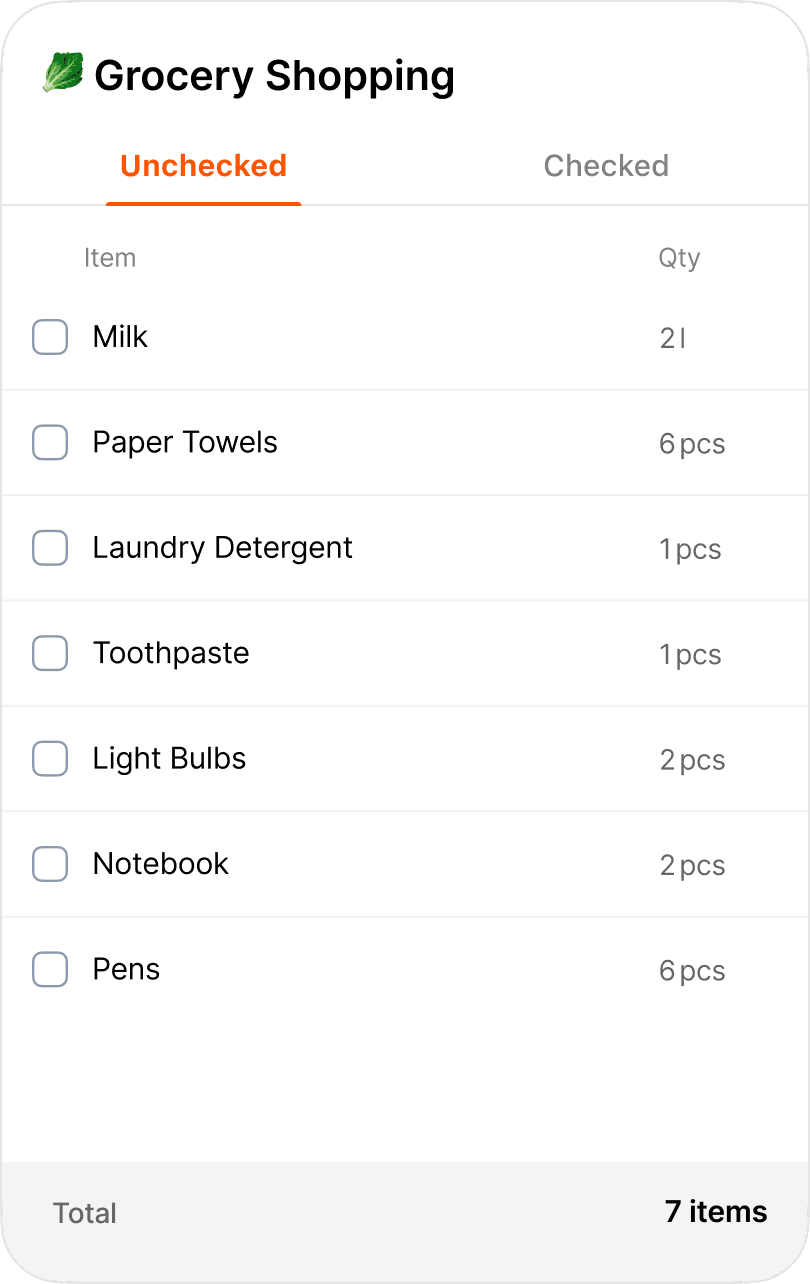This screenshot has height=1284, width=810.
Task: Check off the Toothpaste item
Action: 50,653
